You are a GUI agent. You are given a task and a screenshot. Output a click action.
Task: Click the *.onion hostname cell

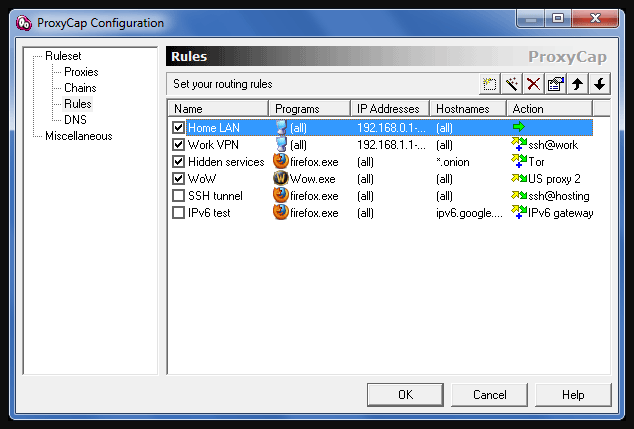[x=452, y=162]
